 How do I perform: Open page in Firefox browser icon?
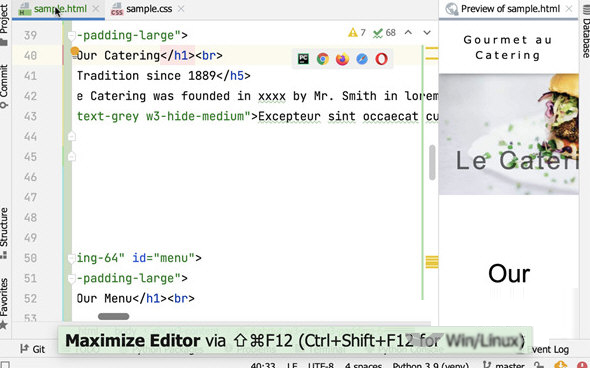pyautogui.click(x=342, y=59)
